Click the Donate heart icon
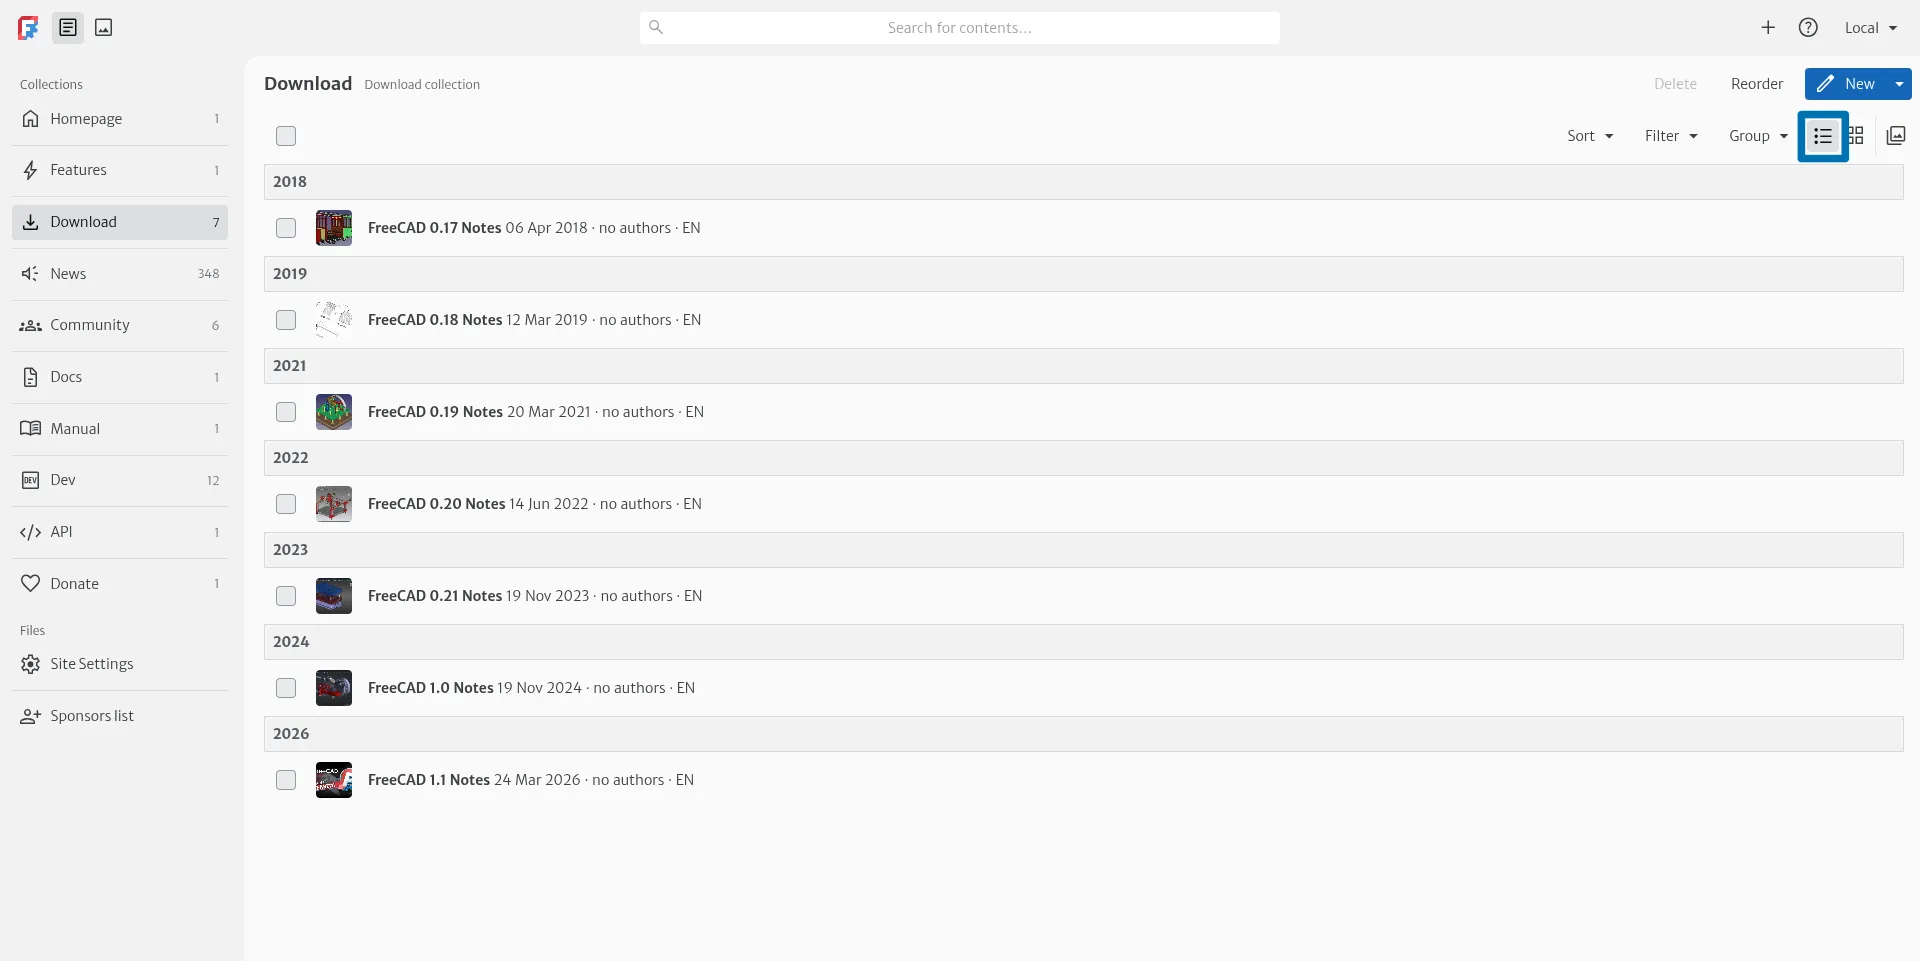Screen dimensions: 1920x961 [x=31, y=584]
